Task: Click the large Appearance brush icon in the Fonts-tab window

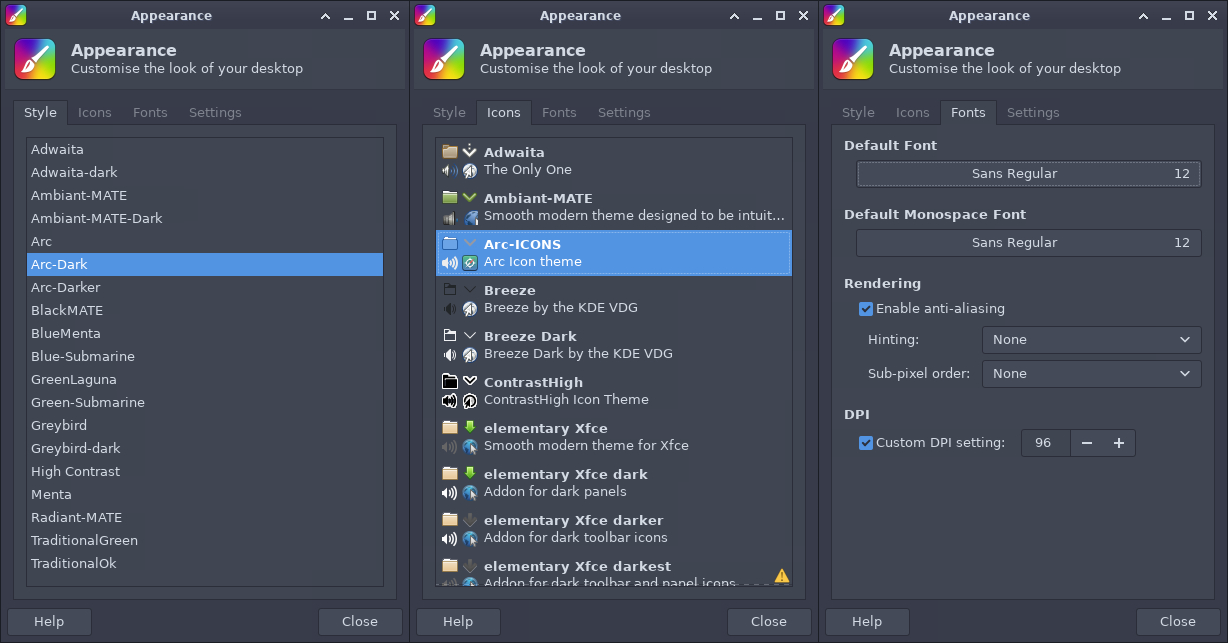Action: 853,59
